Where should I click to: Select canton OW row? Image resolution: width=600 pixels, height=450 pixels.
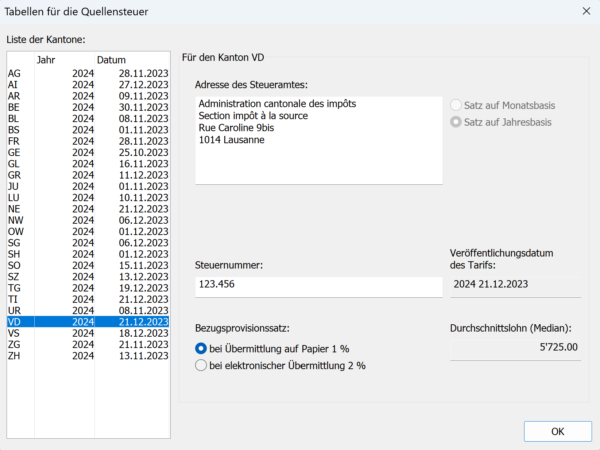[88, 231]
